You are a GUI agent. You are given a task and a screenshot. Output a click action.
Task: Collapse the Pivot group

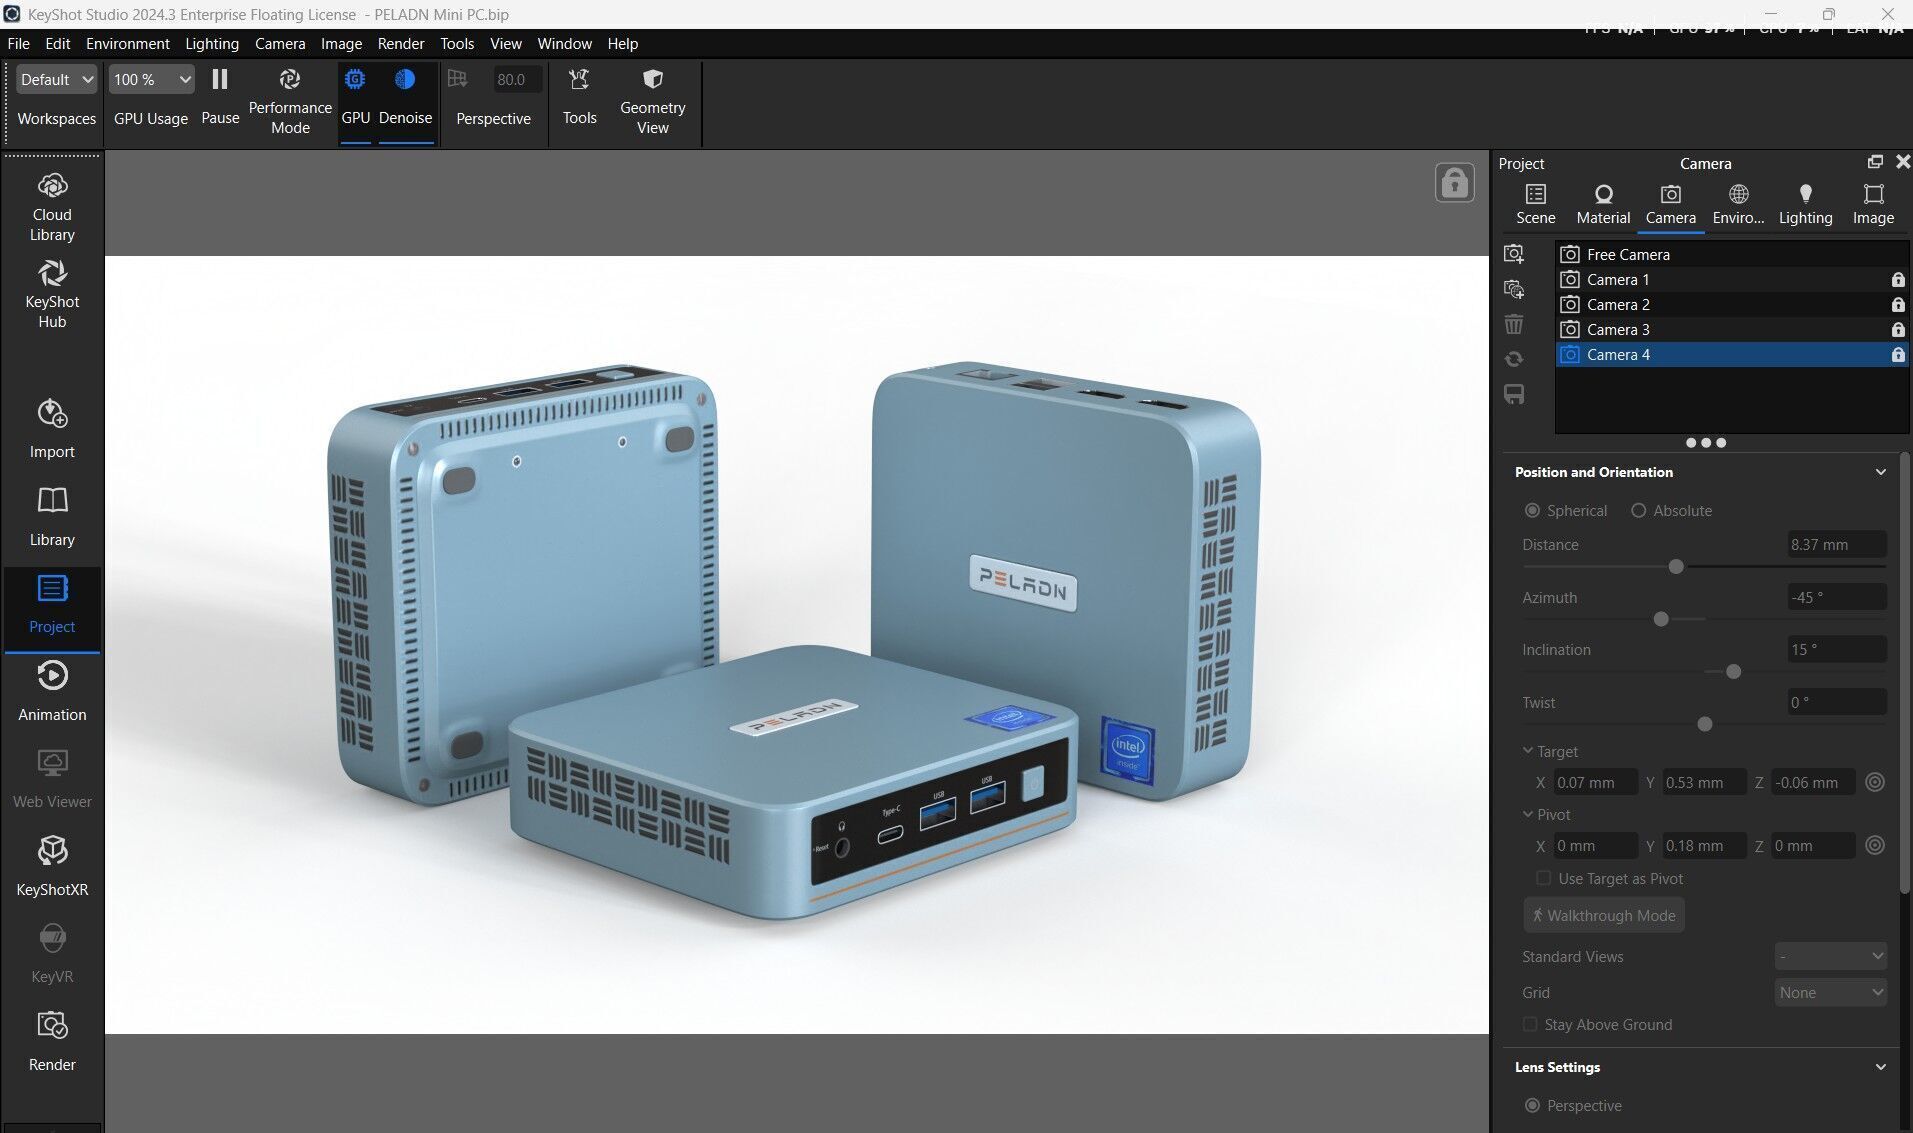(x=1528, y=814)
